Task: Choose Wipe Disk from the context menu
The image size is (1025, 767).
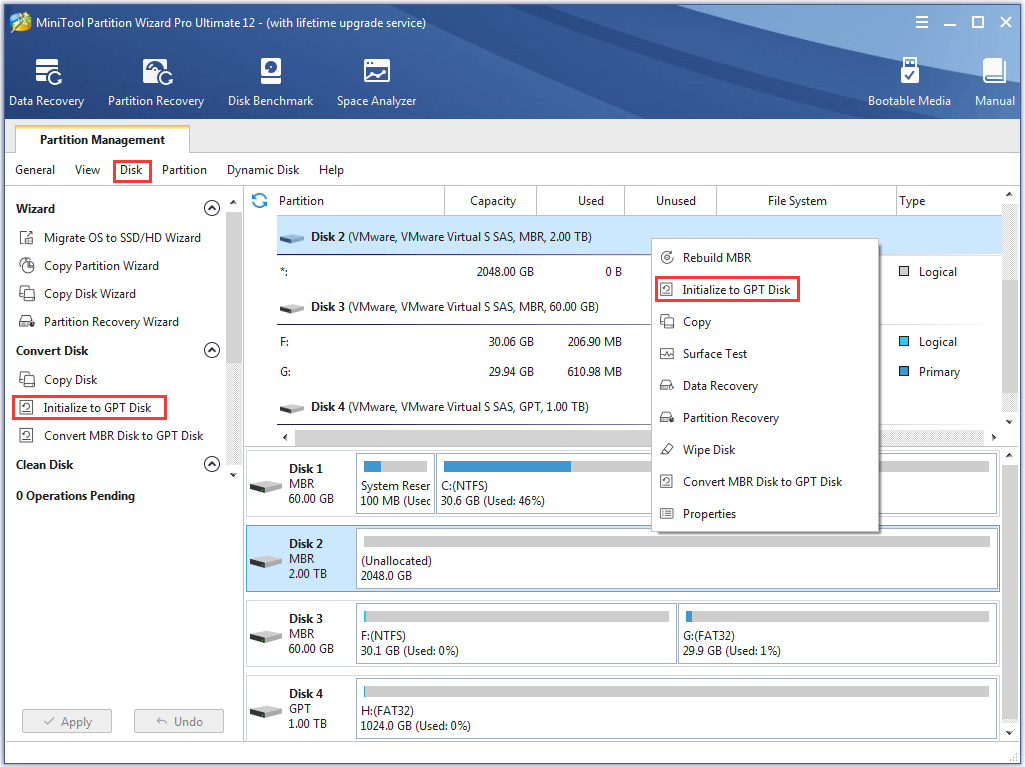Action: tap(708, 450)
